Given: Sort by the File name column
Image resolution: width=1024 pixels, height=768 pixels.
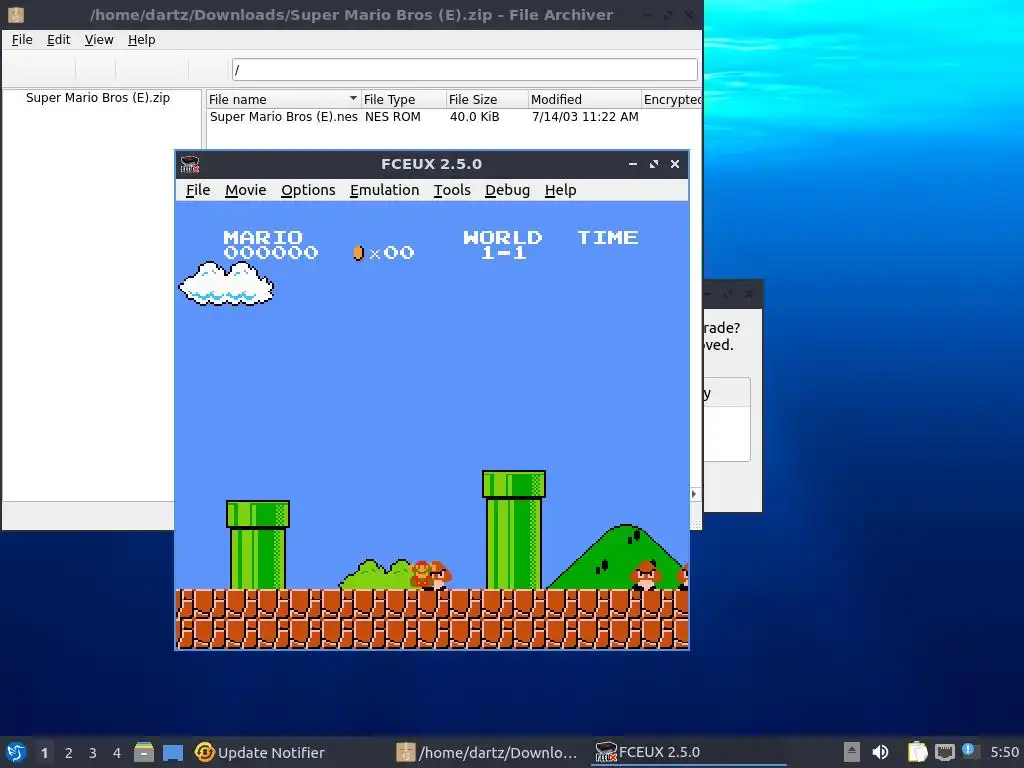Looking at the screenshot, I should (283, 99).
